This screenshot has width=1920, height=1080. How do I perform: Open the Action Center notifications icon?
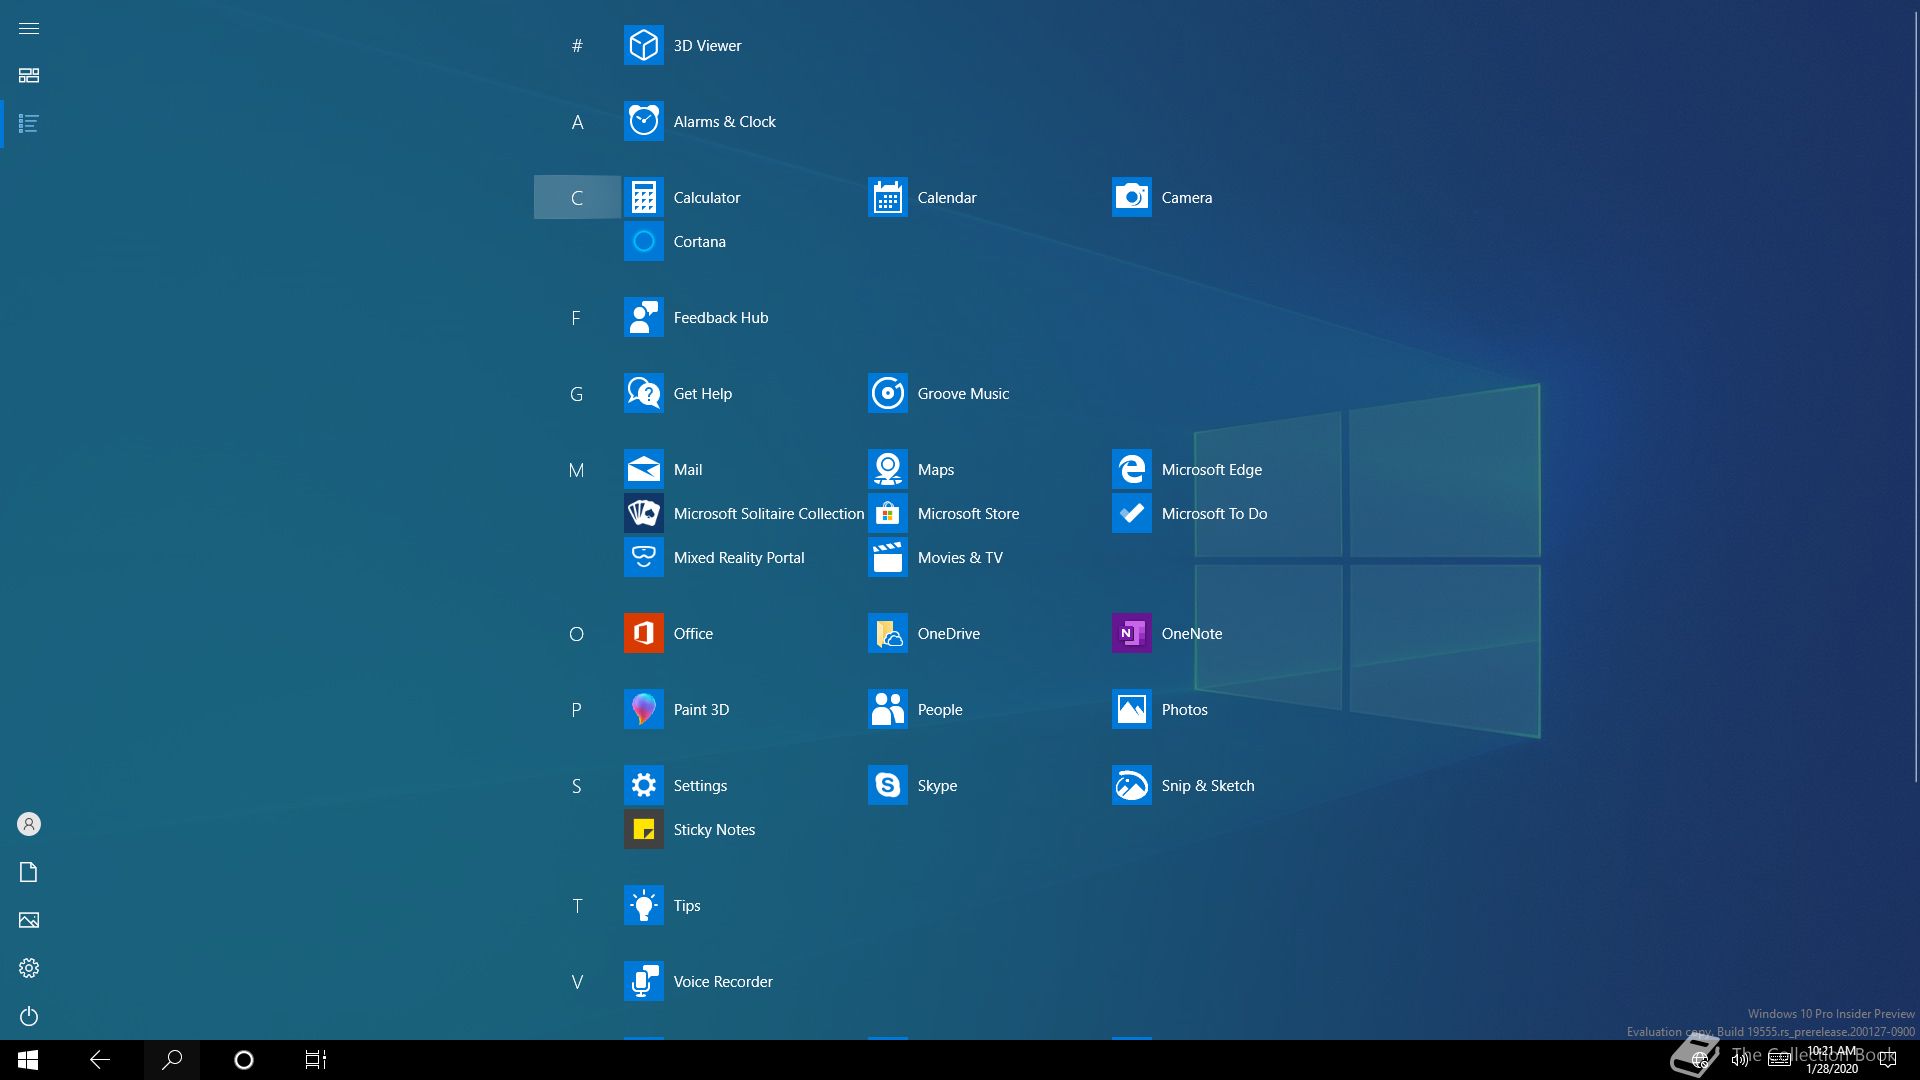[1887, 1060]
